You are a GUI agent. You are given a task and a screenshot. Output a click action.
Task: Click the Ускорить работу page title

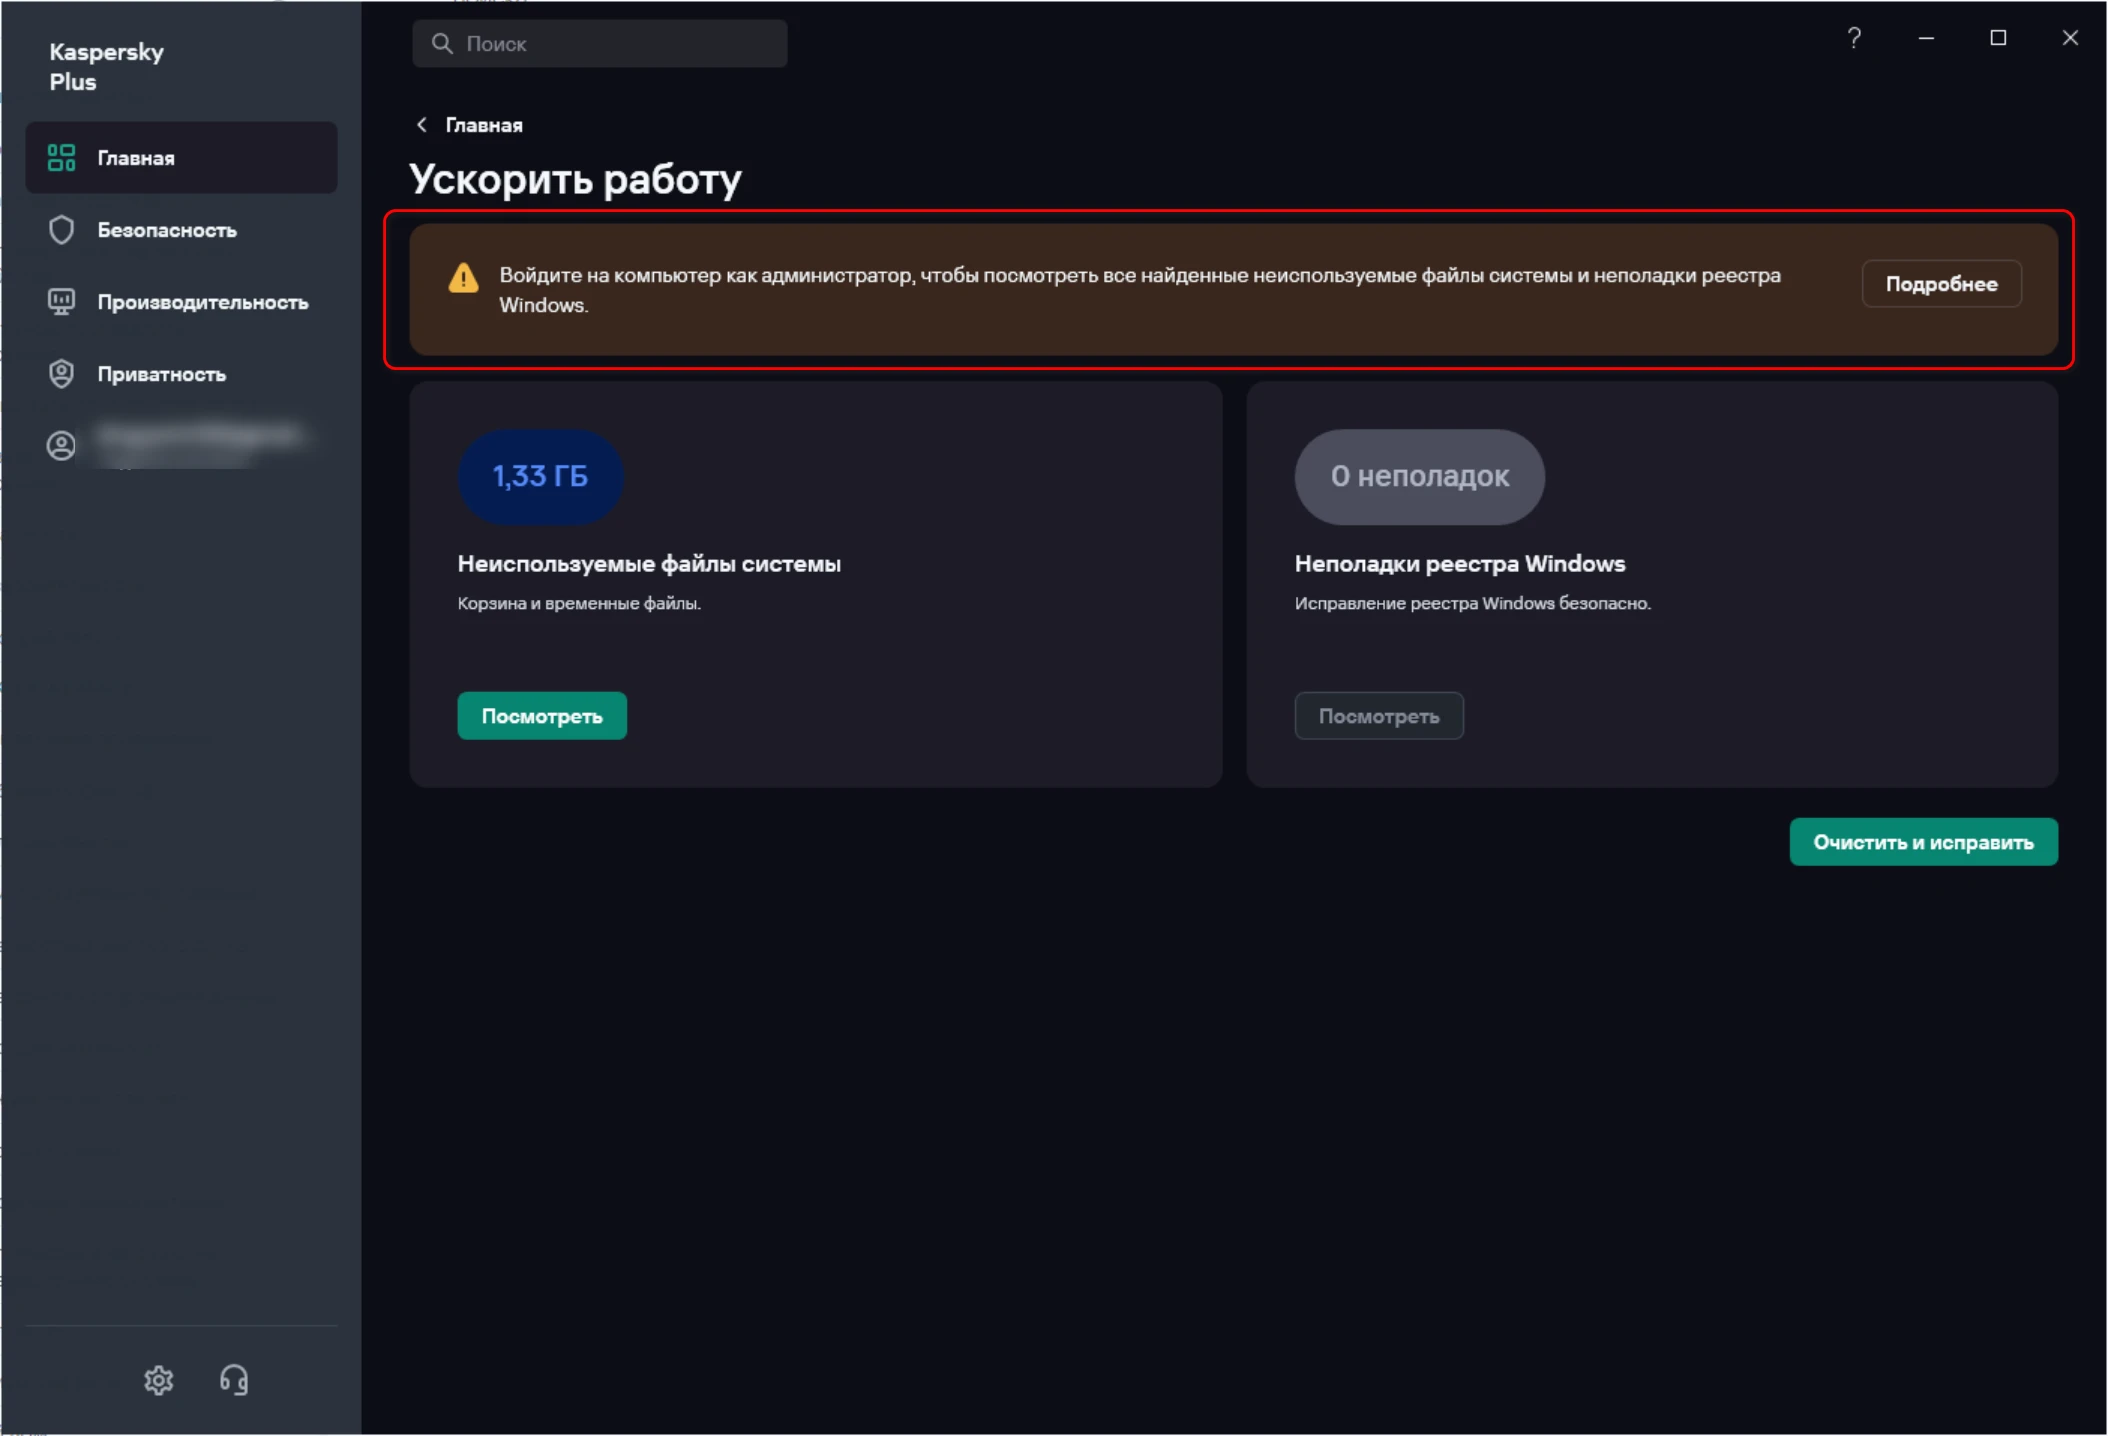coord(575,179)
